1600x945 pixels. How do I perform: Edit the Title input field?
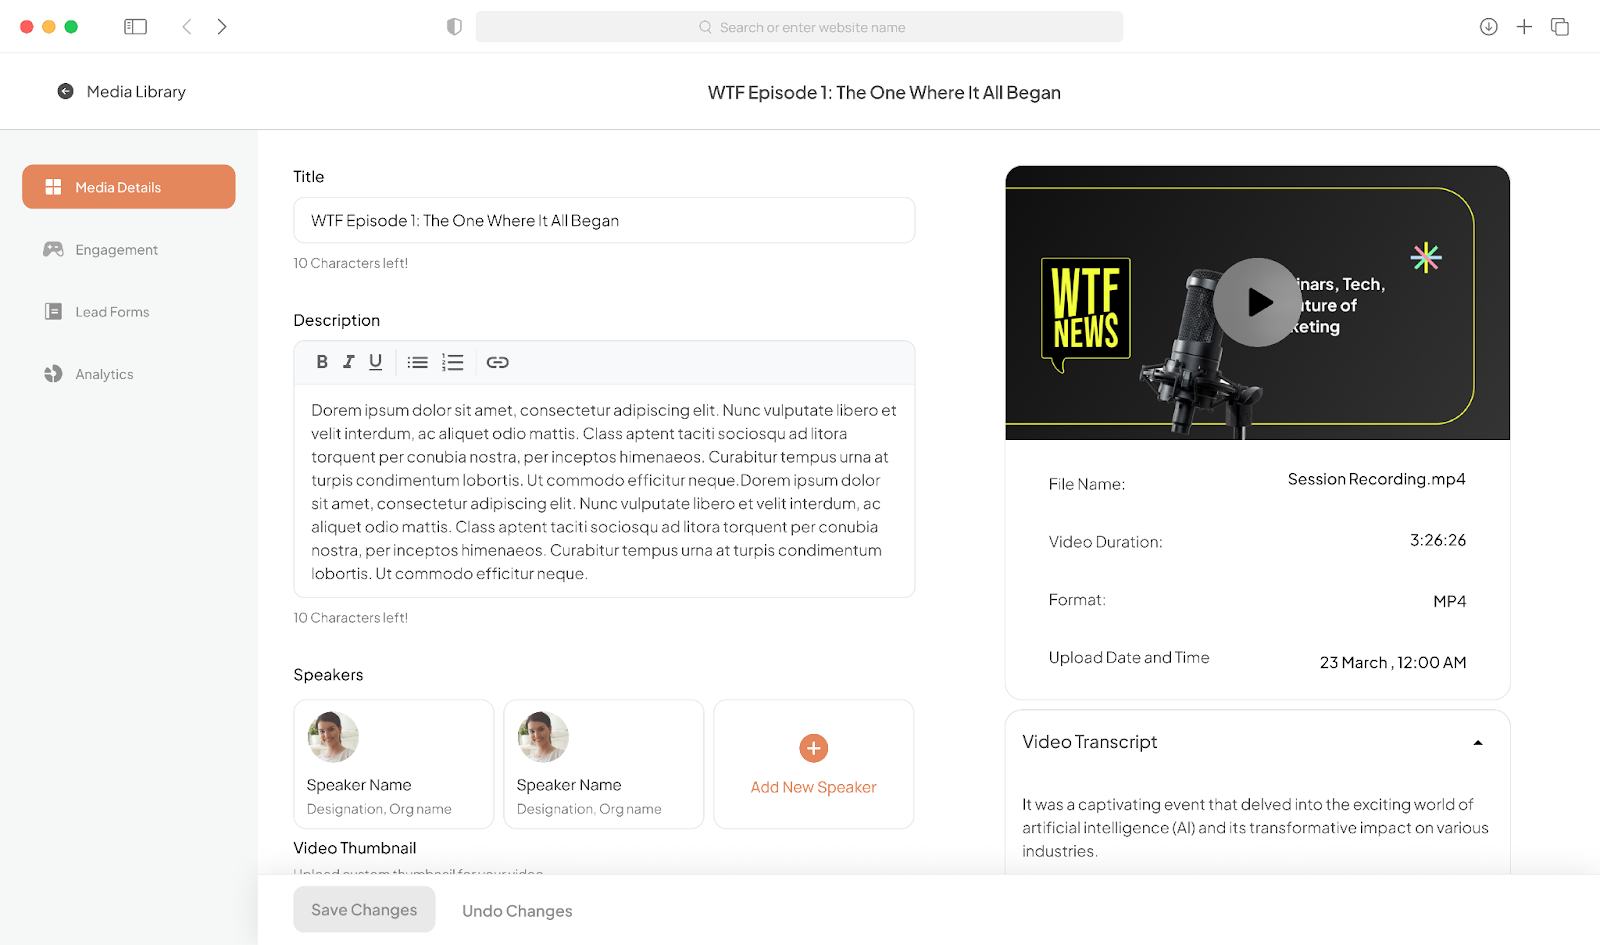604,220
